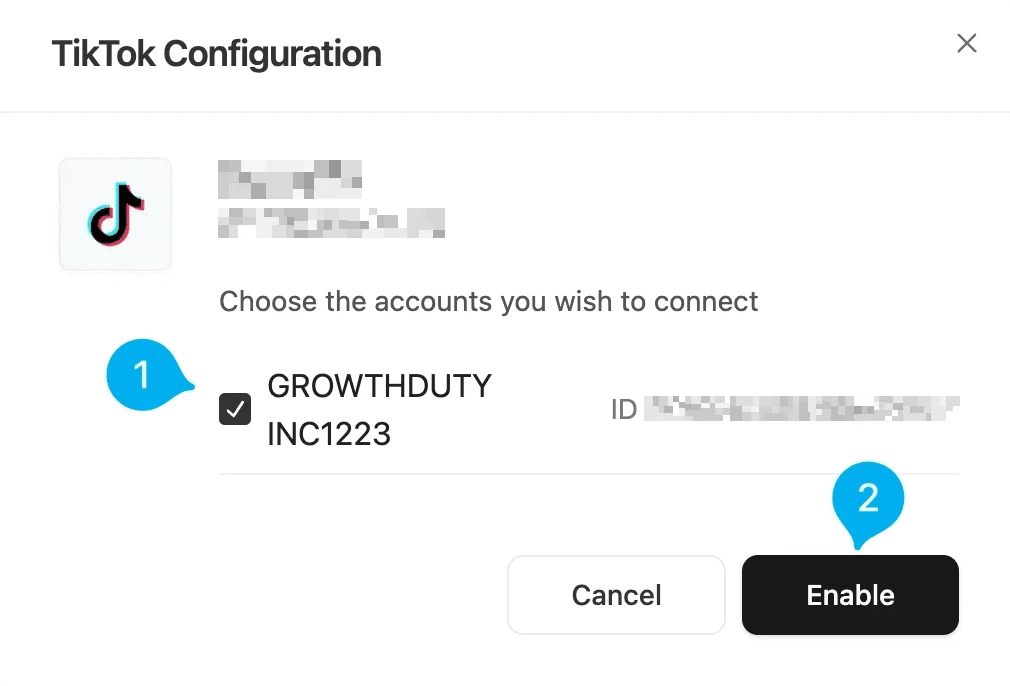Image resolution: width=1010 pixels, height=686 pixels.
Task: Click the TikTok logo icon
Action: (x=115, y=214)
